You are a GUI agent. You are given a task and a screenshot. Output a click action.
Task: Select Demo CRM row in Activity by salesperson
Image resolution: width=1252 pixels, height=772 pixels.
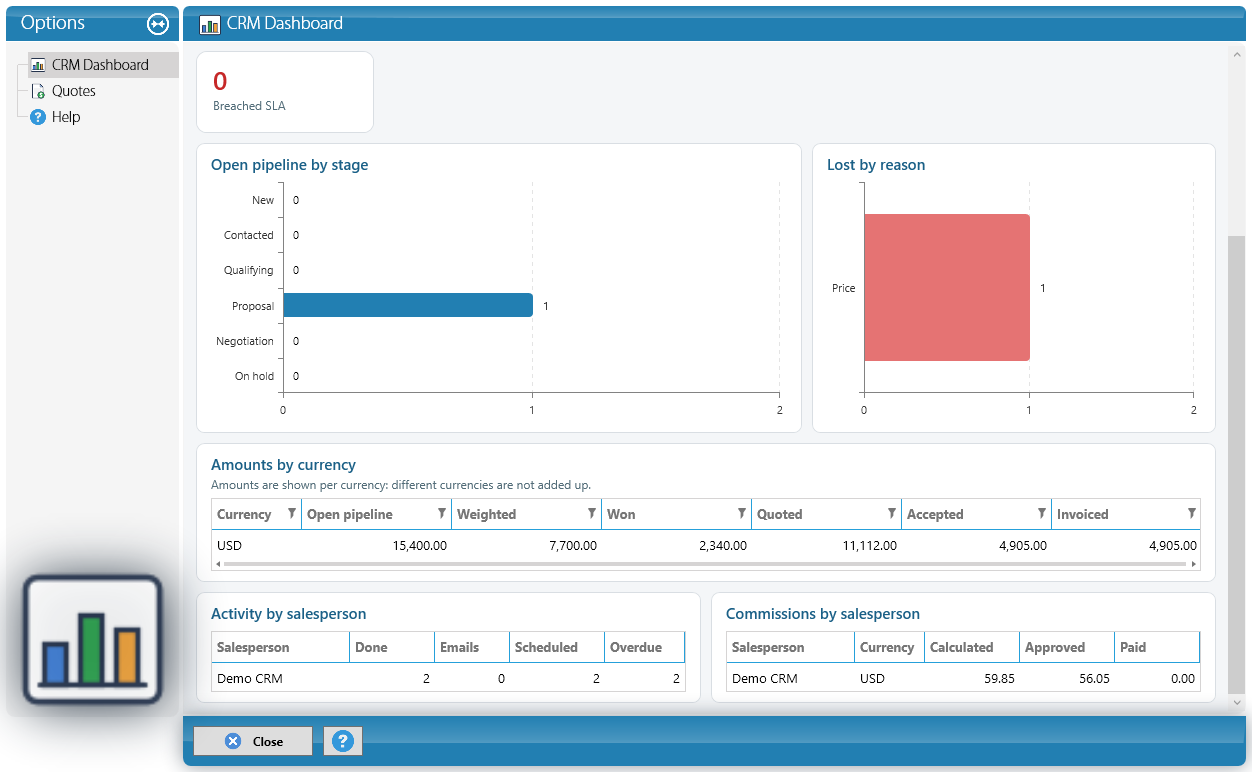coord(448,679)
